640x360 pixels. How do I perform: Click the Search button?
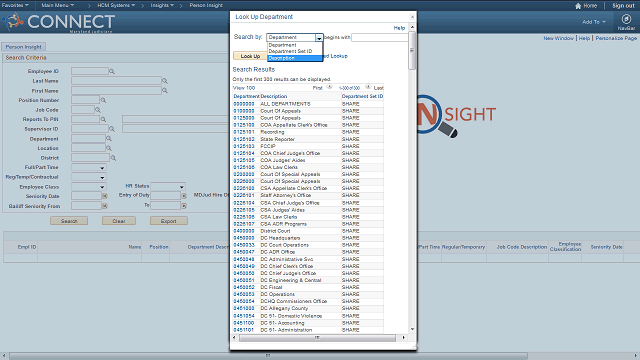pyautogui.click(x=69, y=221)
